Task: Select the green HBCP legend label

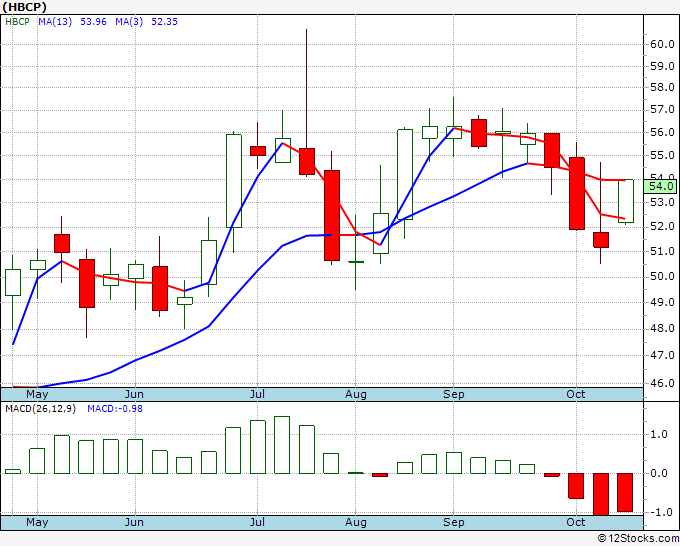Action: (17, 22)
